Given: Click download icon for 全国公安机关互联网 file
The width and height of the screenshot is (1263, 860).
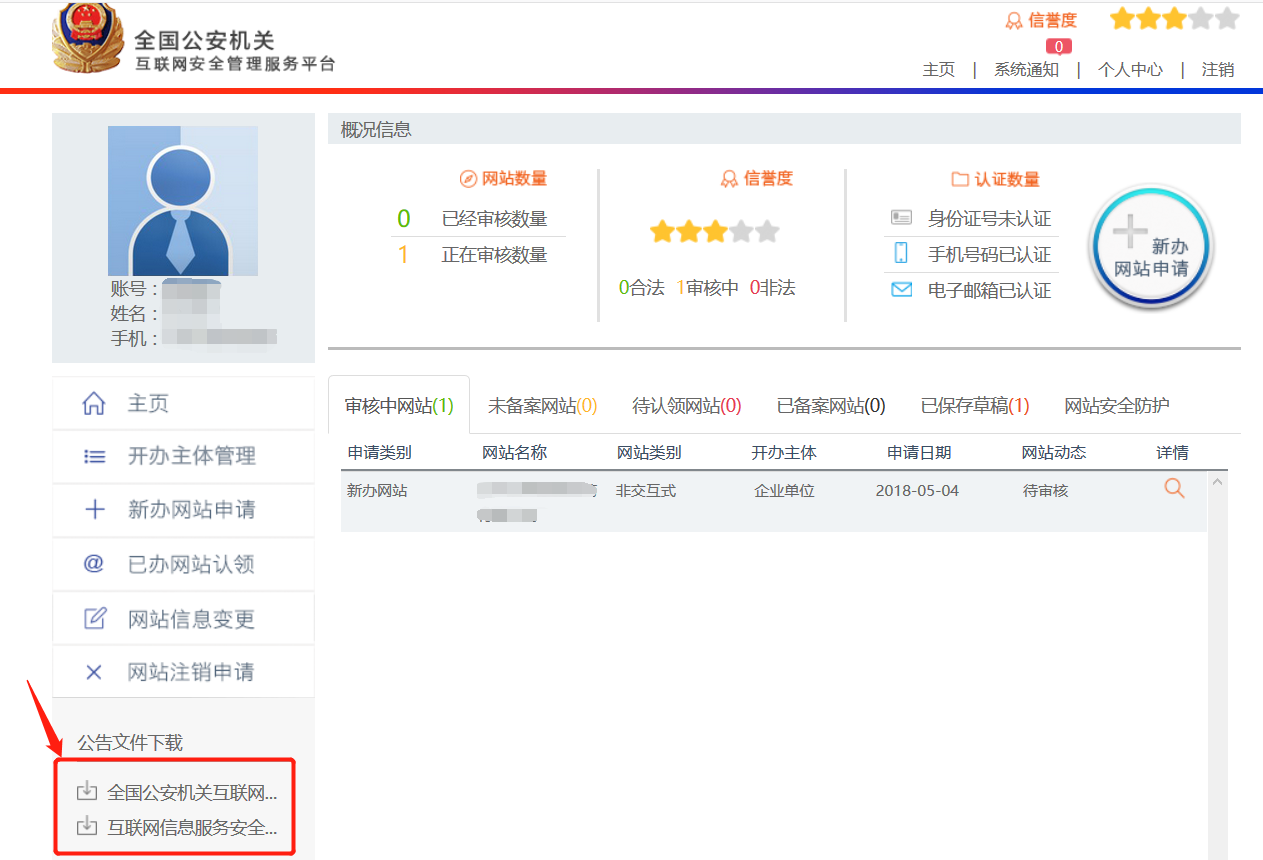Looking at the screenshot, I should [x=88, y=792].
